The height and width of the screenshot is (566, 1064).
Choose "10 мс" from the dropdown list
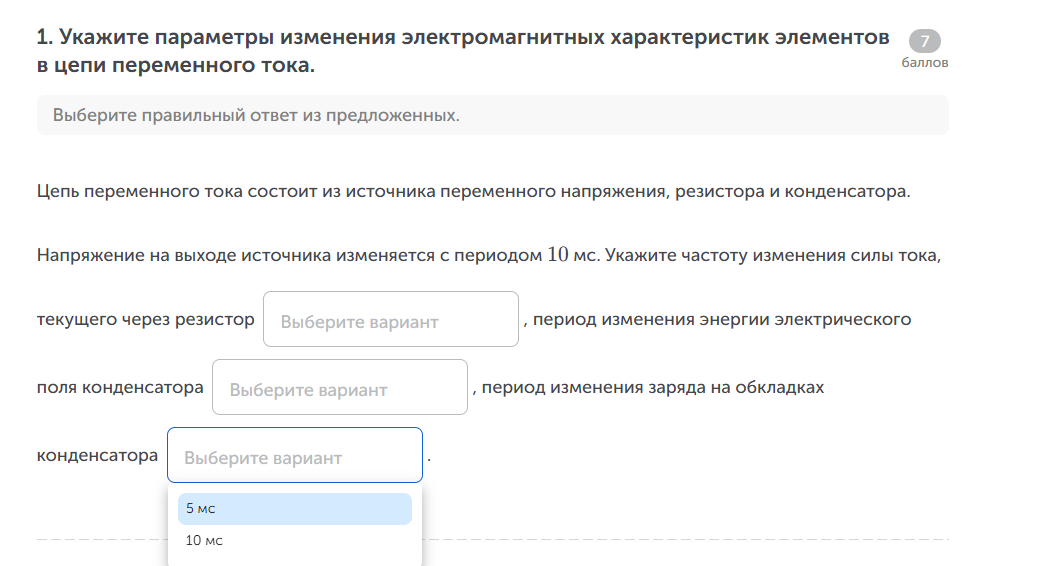coord(294,541)
